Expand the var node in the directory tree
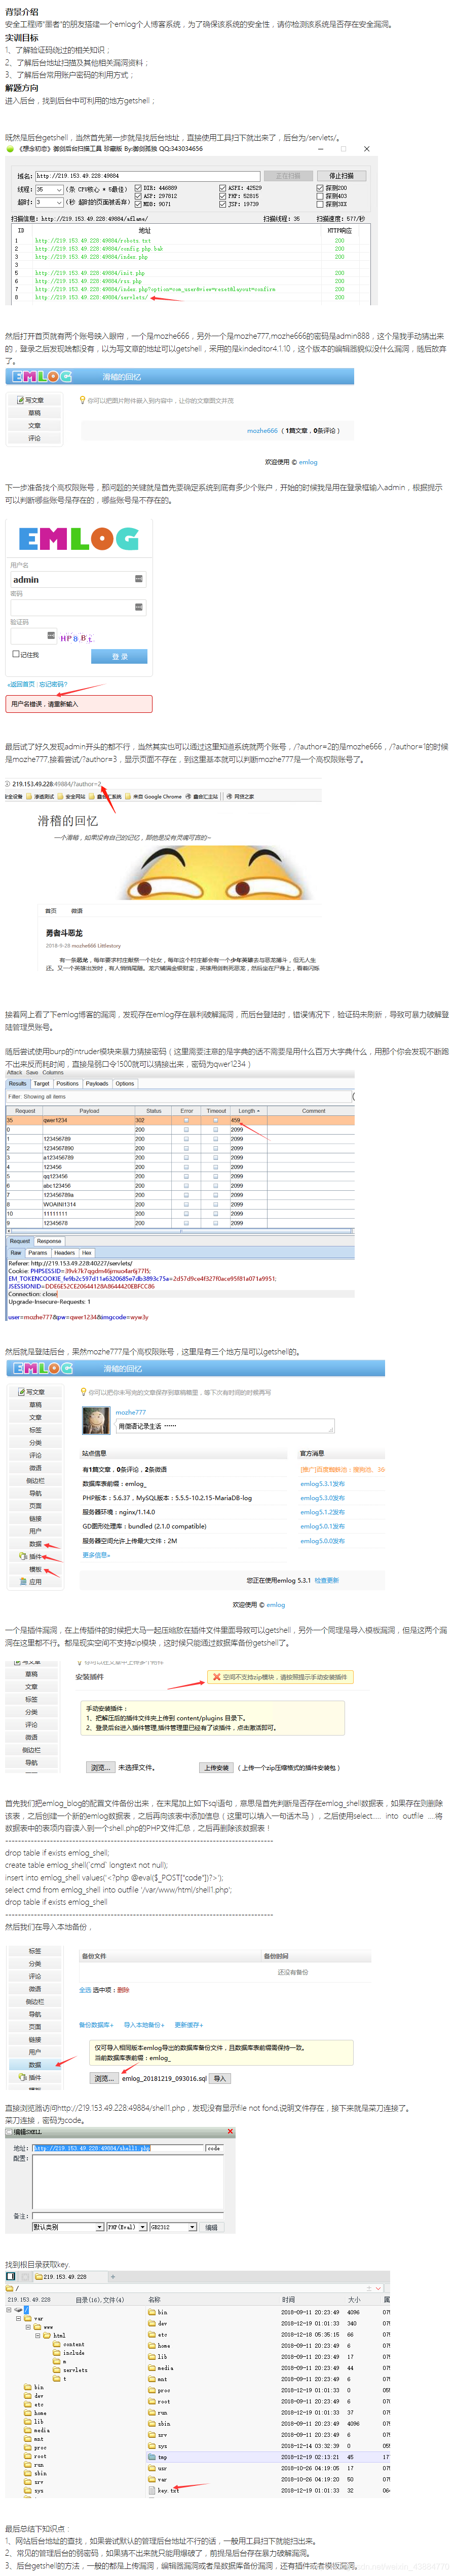This screenshot has width=454, height=2576. pos(19,2319)
